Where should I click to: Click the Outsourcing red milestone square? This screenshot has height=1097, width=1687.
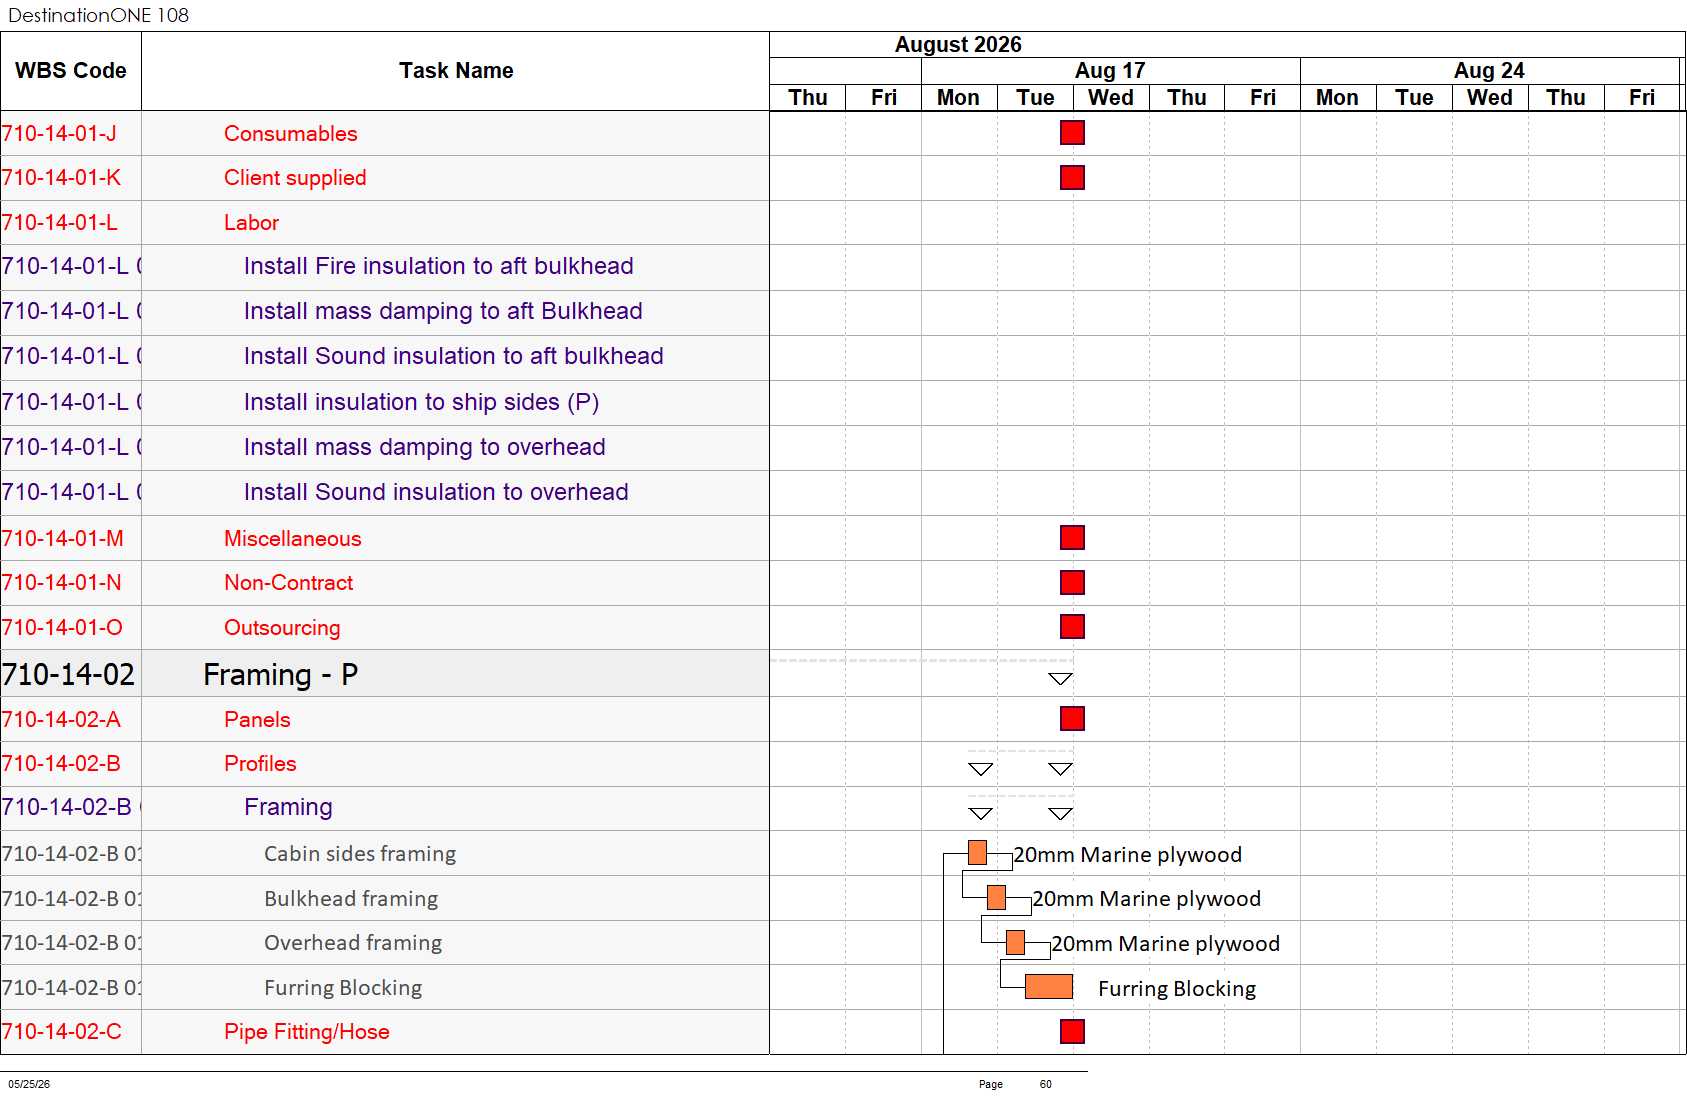[x=1072, y=627]
